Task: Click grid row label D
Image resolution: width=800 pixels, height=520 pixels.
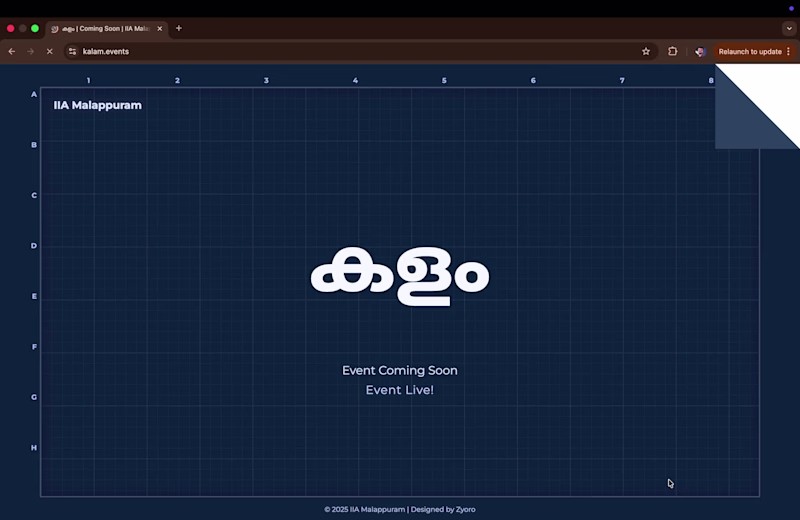Action: (x=34, y=245)
